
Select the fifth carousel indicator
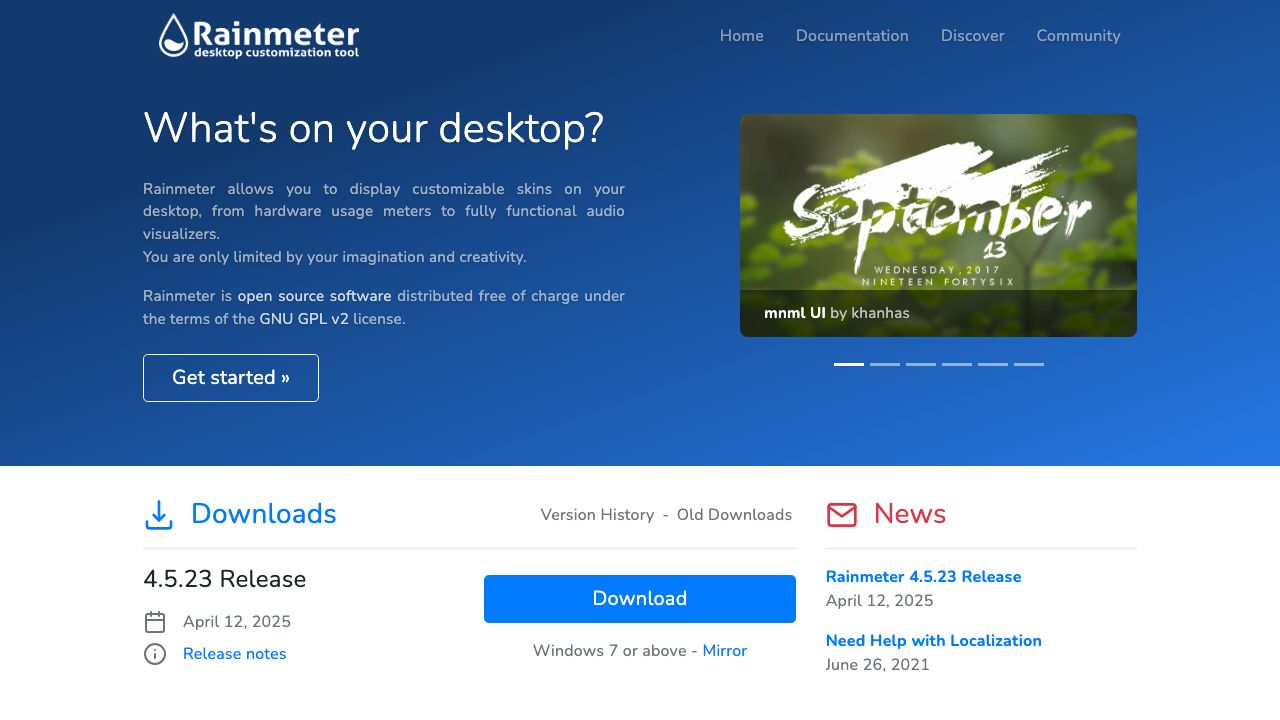click(x=993, y=365)
